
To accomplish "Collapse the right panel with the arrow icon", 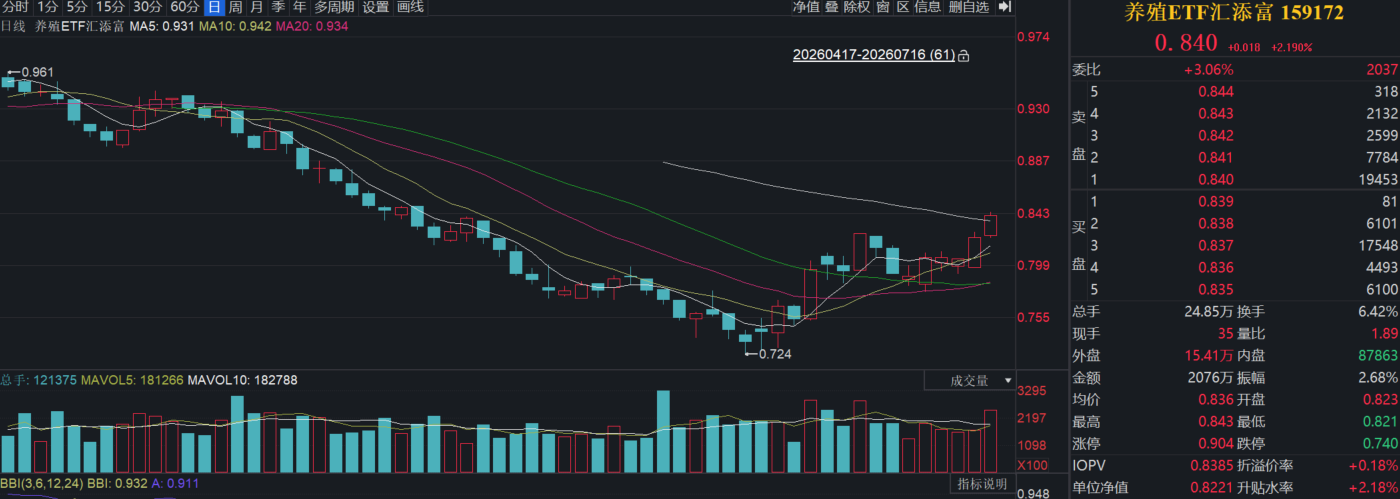I will tap(1005, 7).
